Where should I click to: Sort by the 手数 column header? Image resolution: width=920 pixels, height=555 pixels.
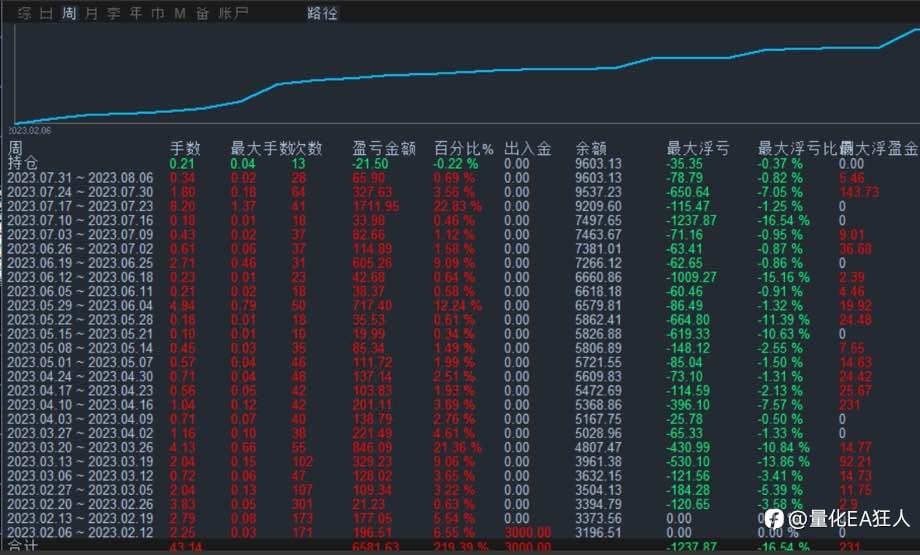(x=185, y=148)
